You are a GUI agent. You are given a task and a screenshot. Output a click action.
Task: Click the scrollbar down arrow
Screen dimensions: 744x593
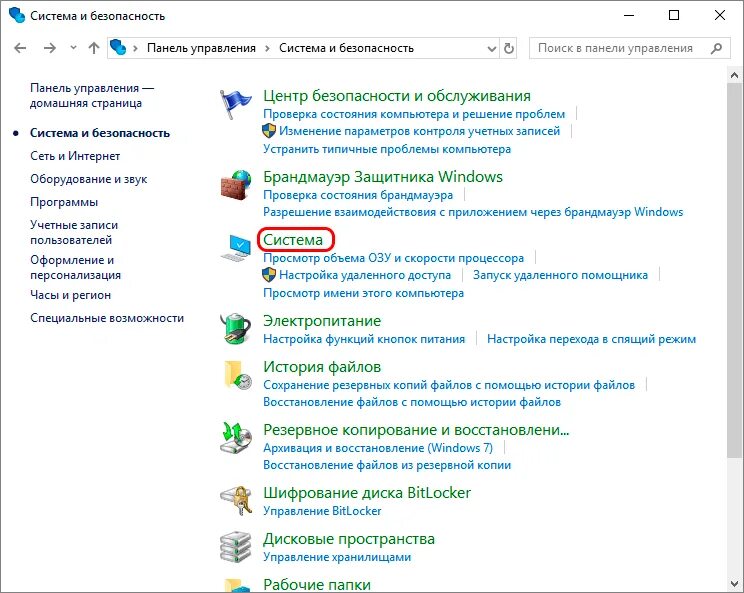[x=734, y=583]
